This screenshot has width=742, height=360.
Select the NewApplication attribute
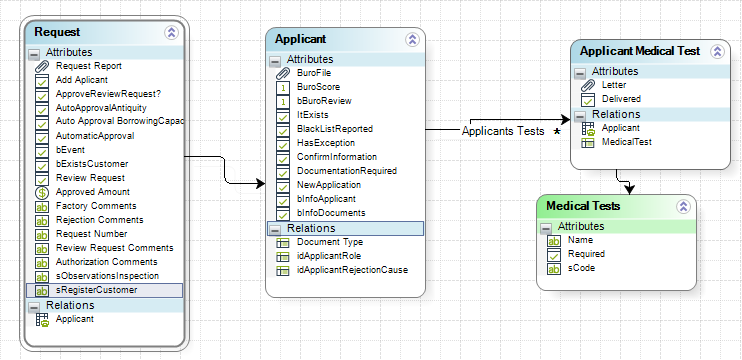pos(329,185)
